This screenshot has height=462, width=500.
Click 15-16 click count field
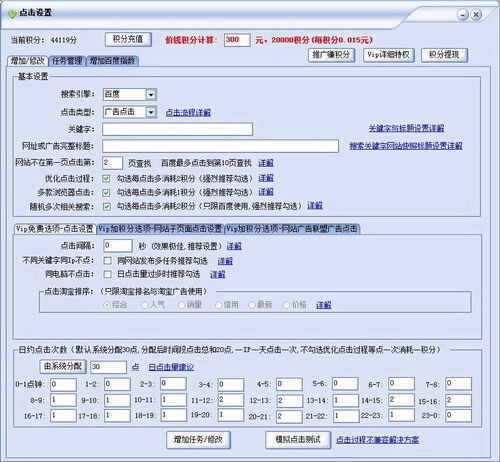(459, 400)
